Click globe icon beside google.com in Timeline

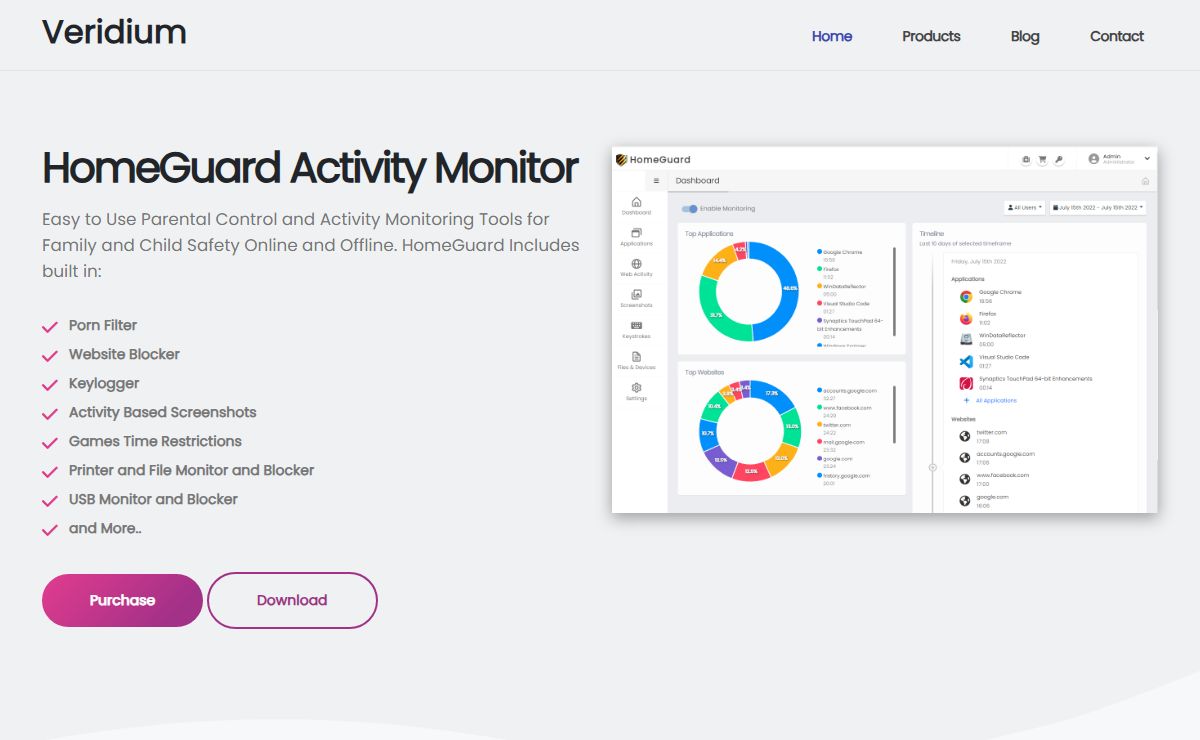point(965,501)
